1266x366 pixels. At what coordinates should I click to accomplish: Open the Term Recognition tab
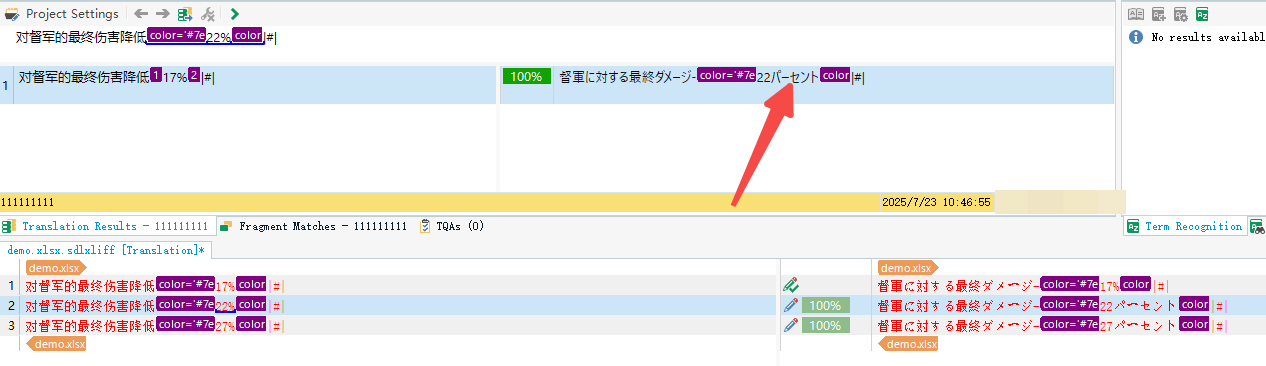[1185, 226]
